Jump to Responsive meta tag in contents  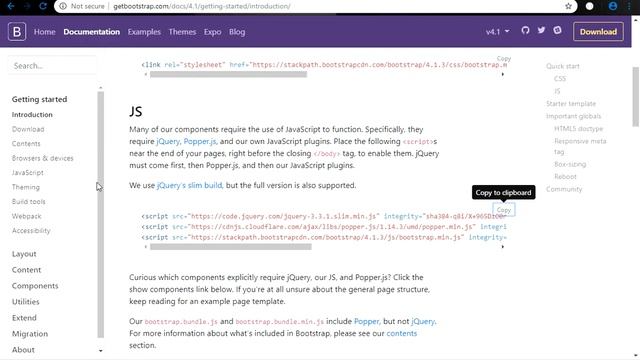pos(580,146)
